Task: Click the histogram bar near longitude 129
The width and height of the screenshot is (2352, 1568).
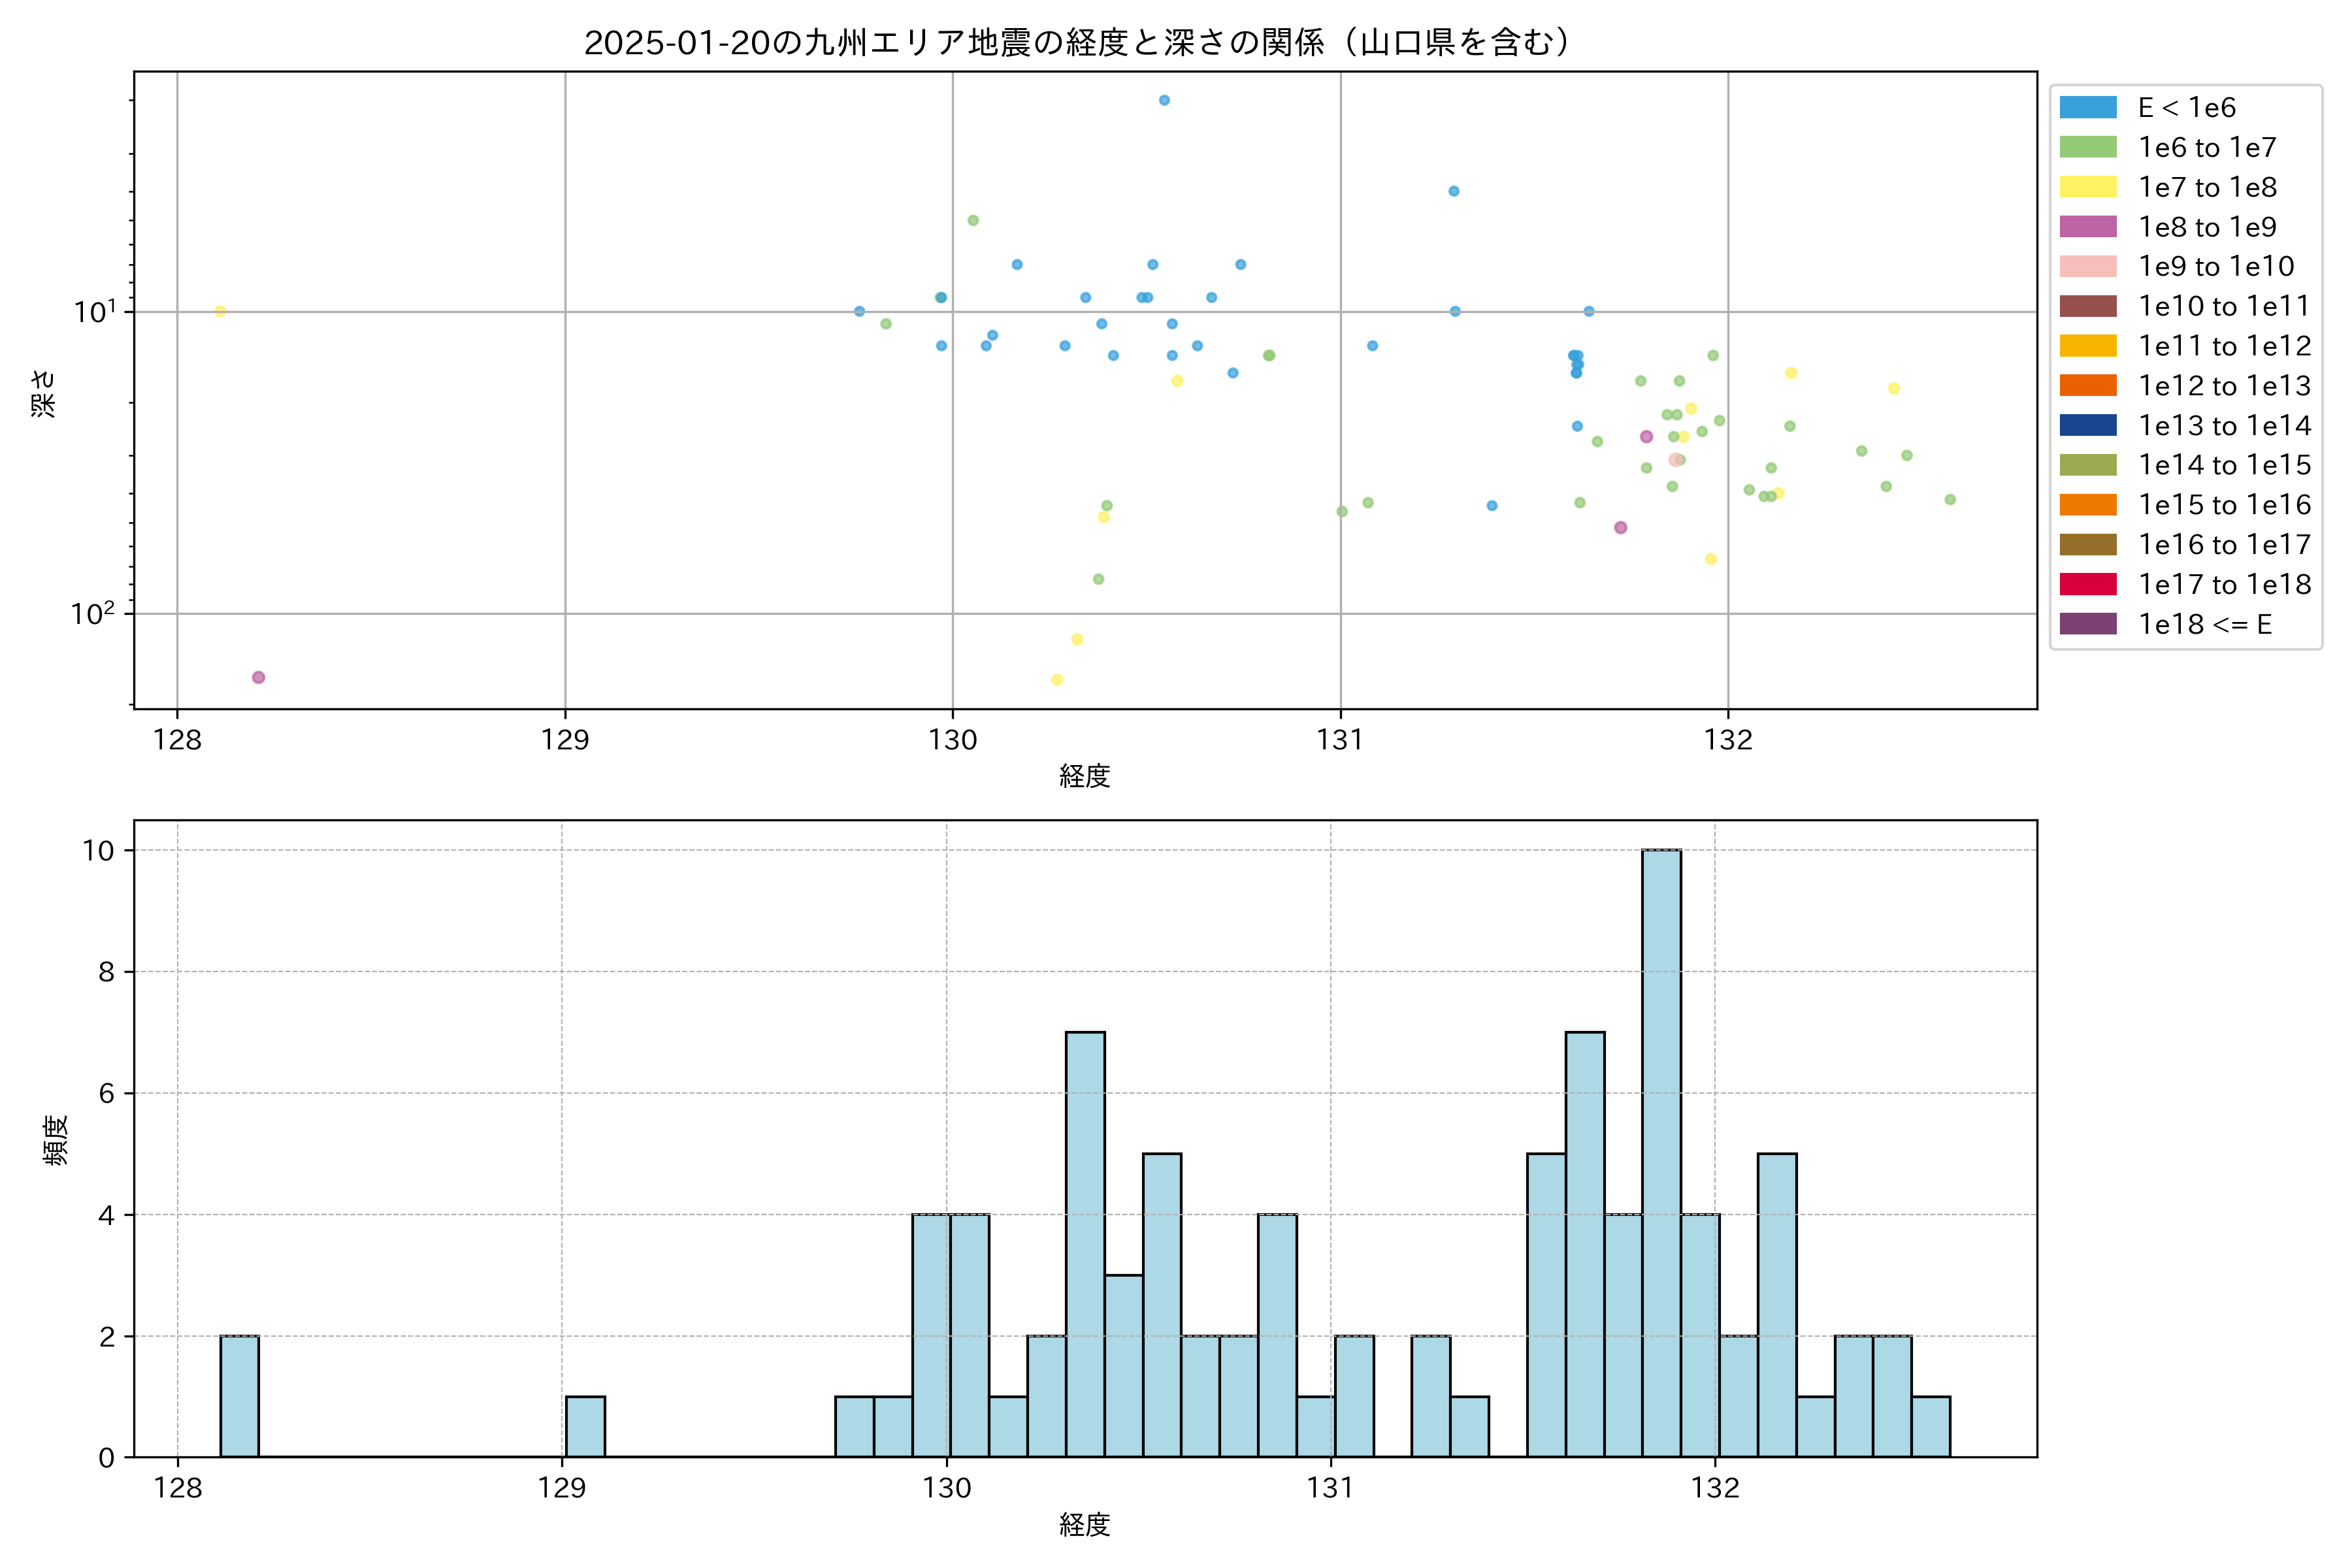Action: [585, 1426]
